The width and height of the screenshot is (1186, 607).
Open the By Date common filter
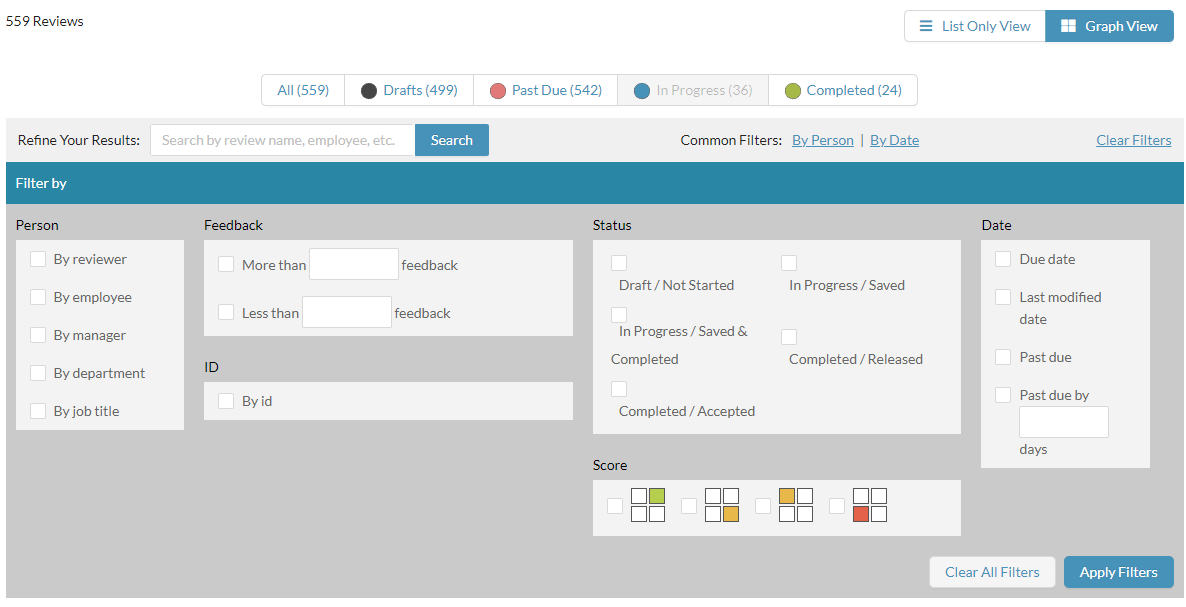(x=894, y=140)
